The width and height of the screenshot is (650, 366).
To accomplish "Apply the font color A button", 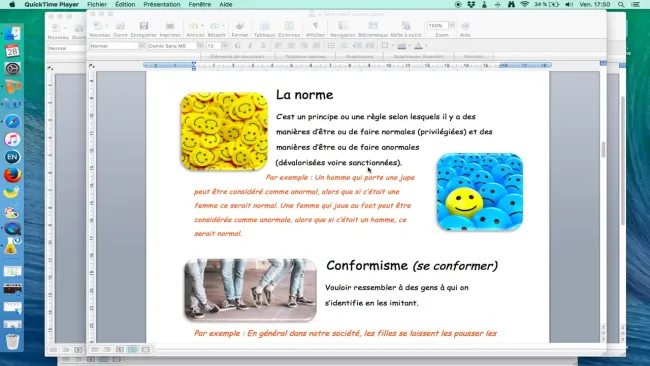I will click(x=418, y=46).
